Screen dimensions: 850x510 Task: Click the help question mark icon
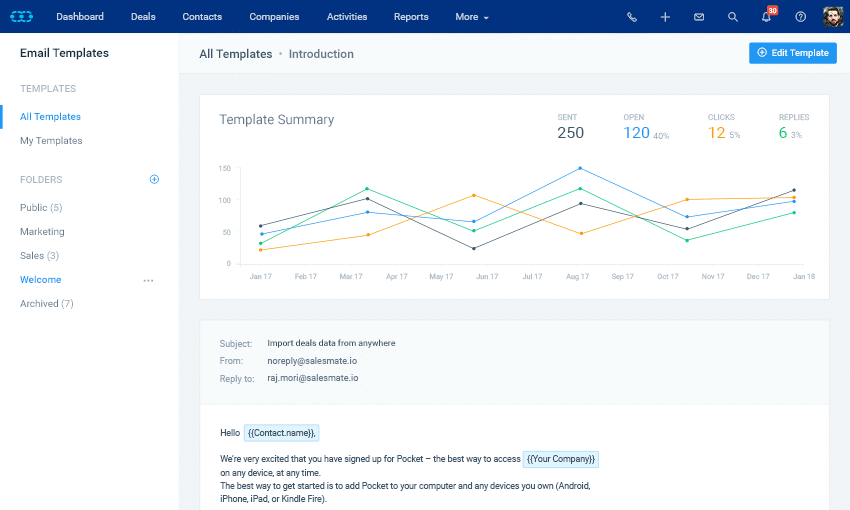pyautogui.click(x=800, y=17)
